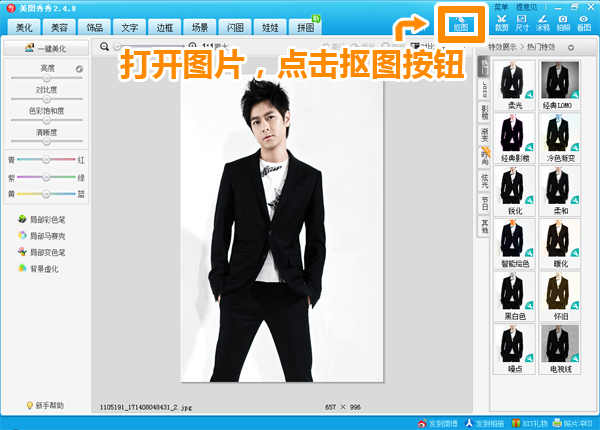This screenshot has height=430, width=600.
Task: Apply the 电视线 TV lines thumbnail
Action: (560, 349)
